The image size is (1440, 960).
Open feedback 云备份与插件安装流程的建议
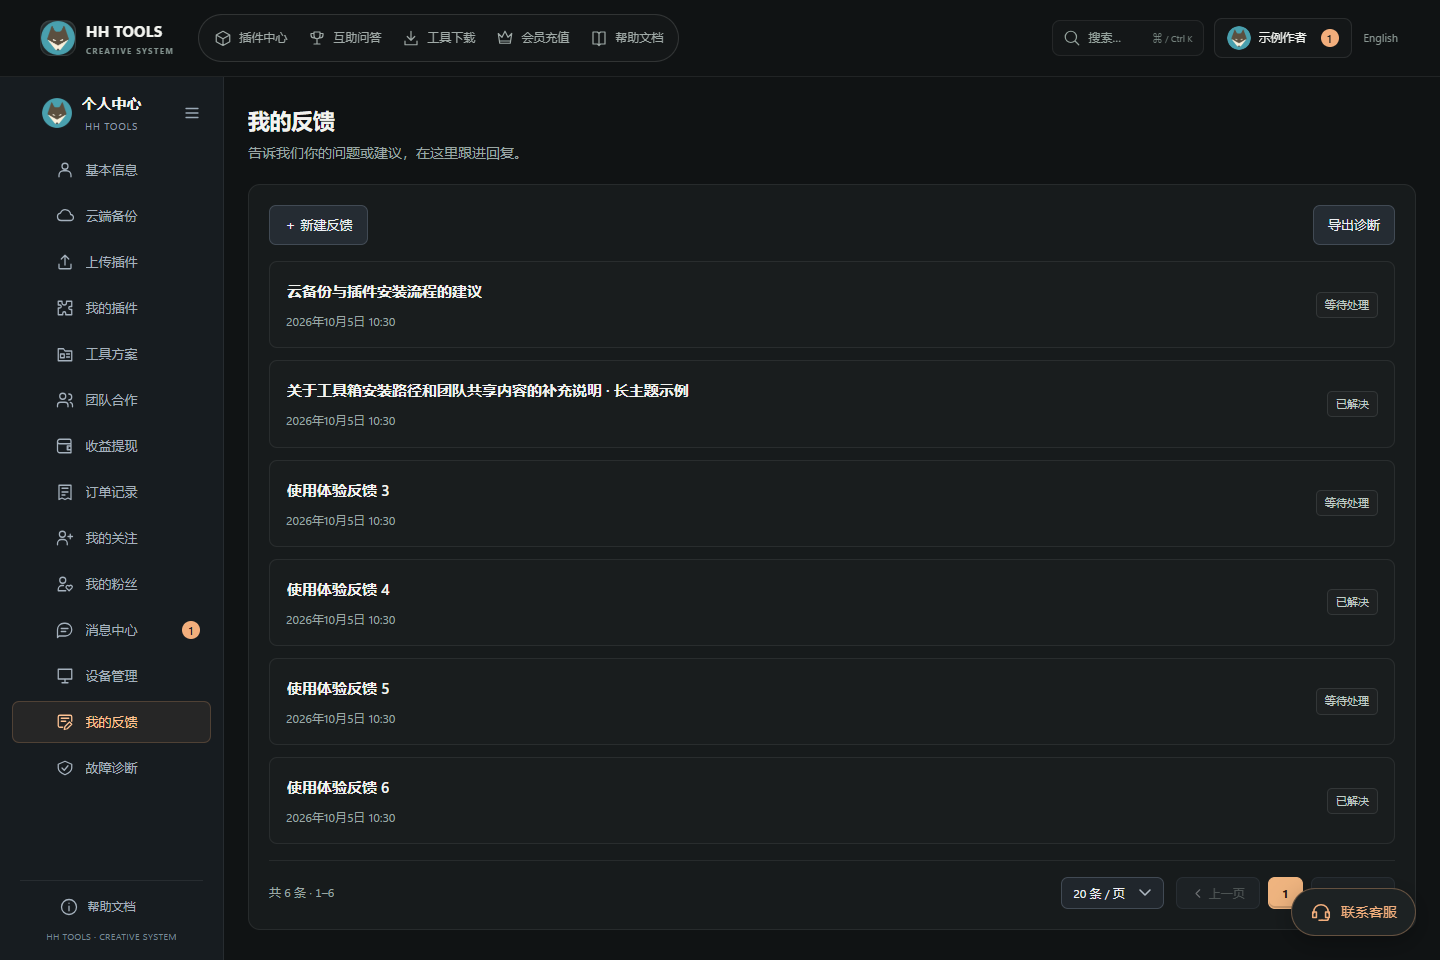coord(831,305)
